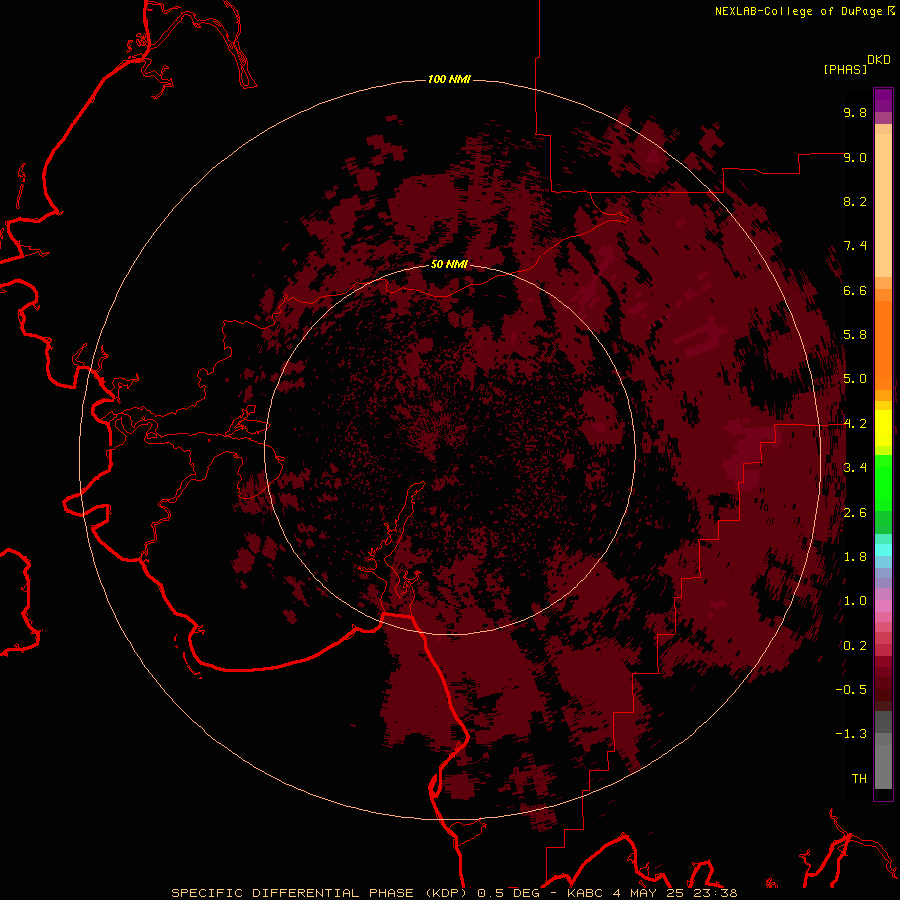
Task: Pick the orange segment of the color bar
Action: (883, 345)
